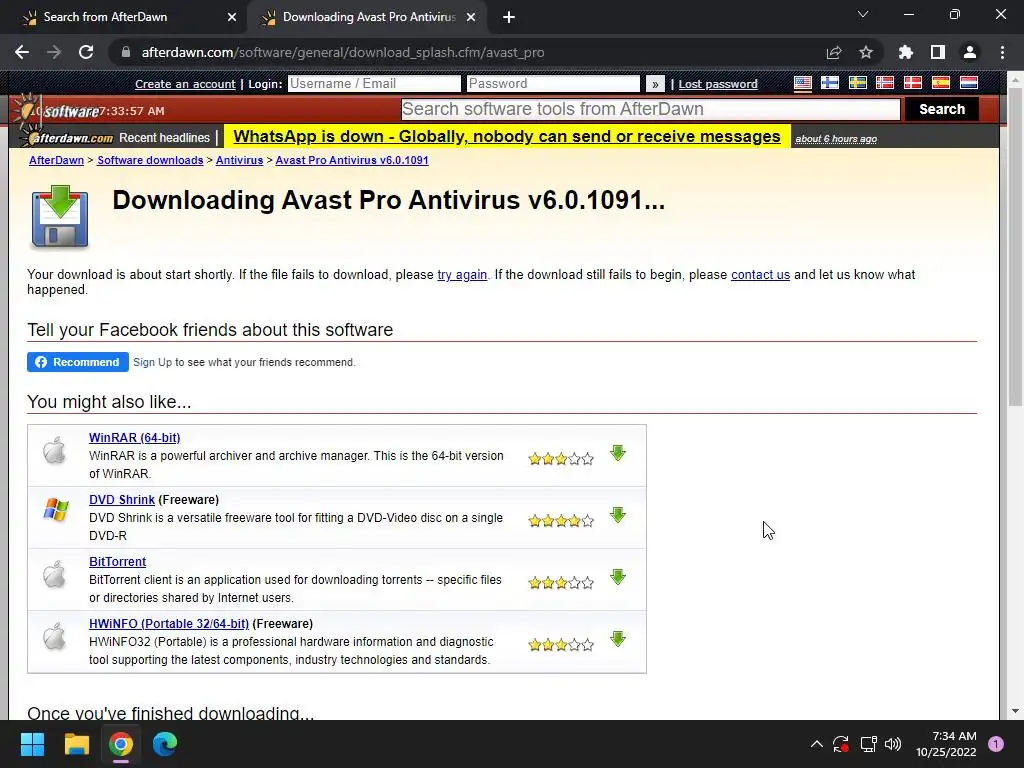Select the Danish flag language icon
The image size is (1024, 768).
pos(912,83)
